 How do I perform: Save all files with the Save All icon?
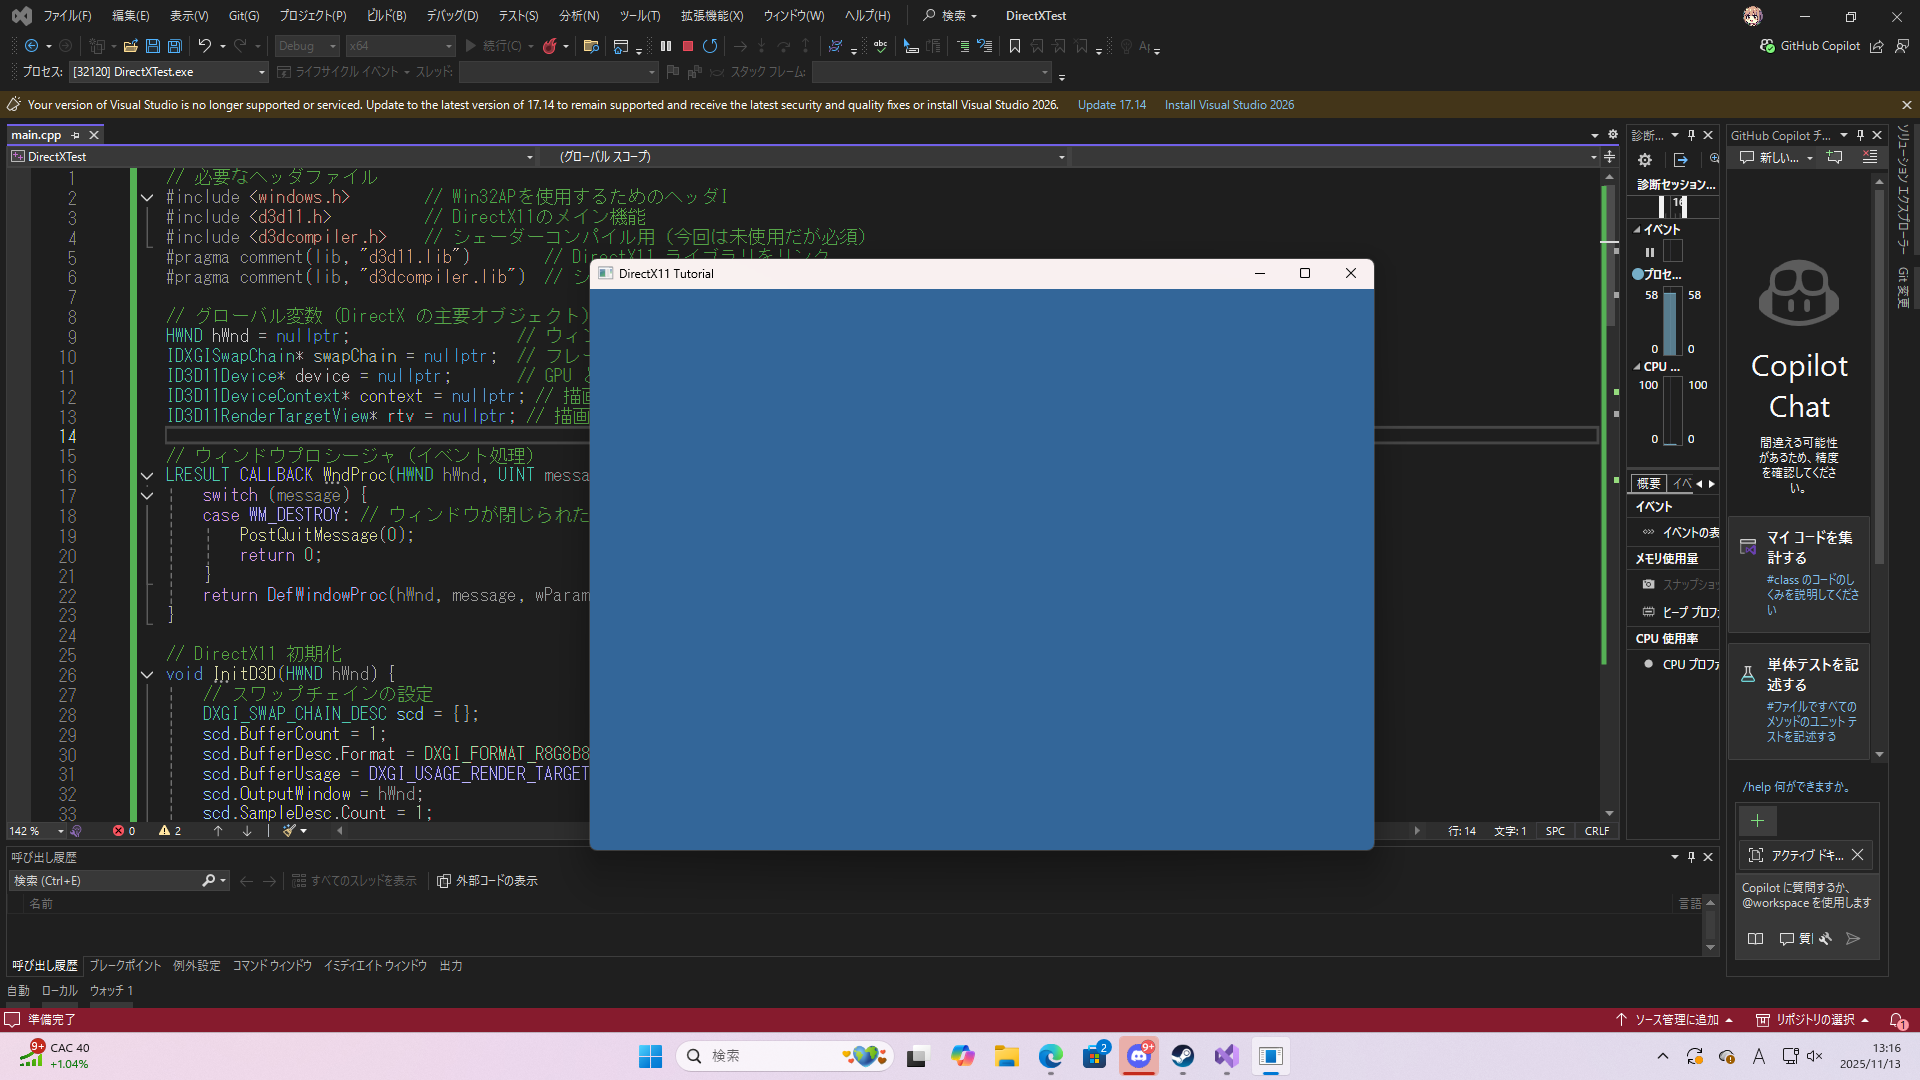[x=174, y=46]
